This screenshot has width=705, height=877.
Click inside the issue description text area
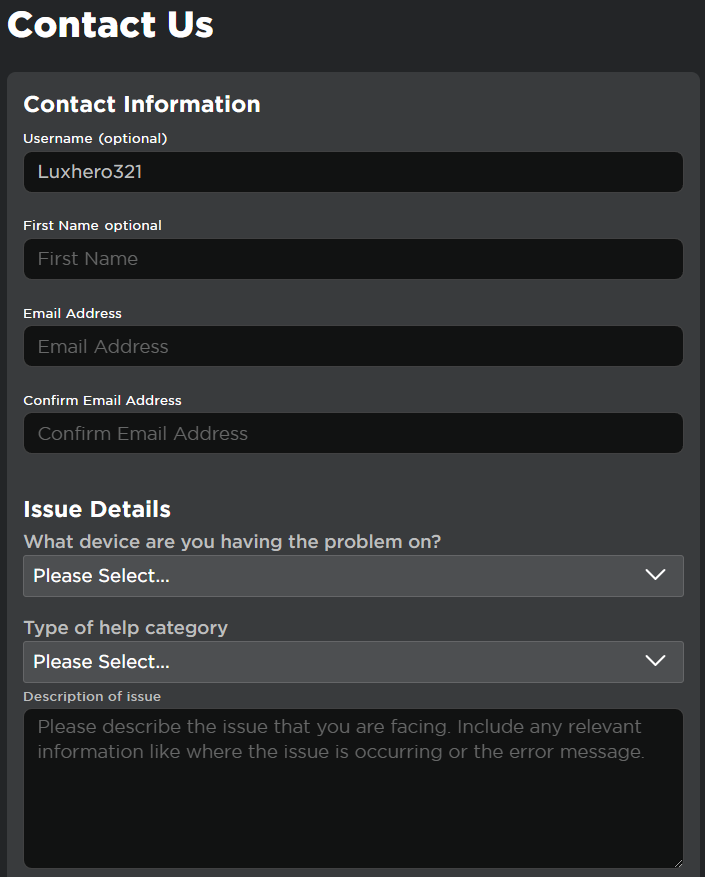pyautogui.click(x=352, y=790)
